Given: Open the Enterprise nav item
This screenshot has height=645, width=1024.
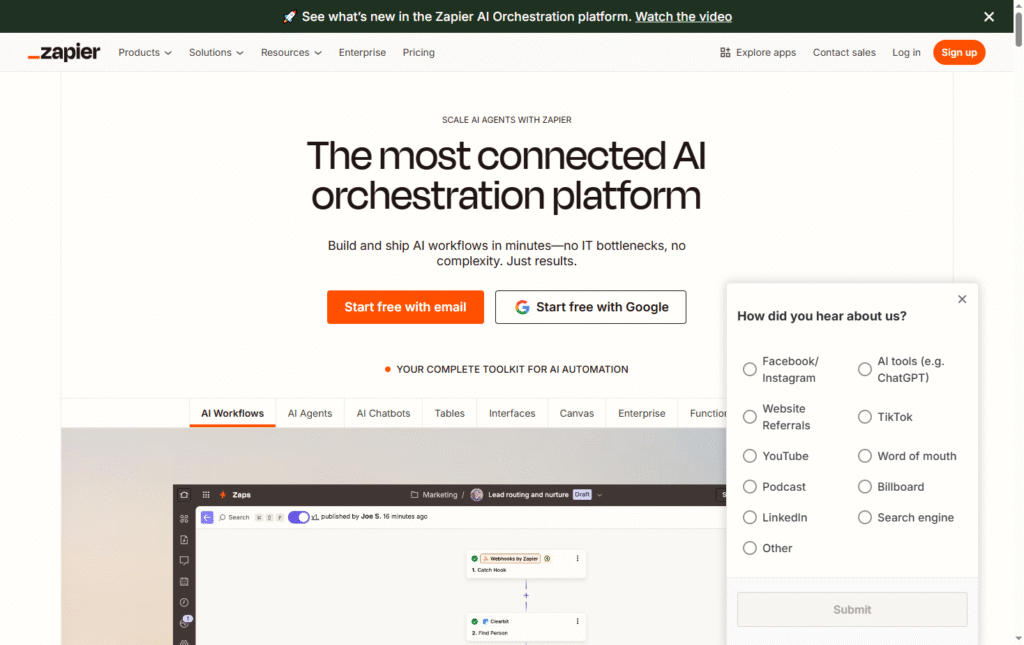Looking at the screenshot, I should coord(362,52).
